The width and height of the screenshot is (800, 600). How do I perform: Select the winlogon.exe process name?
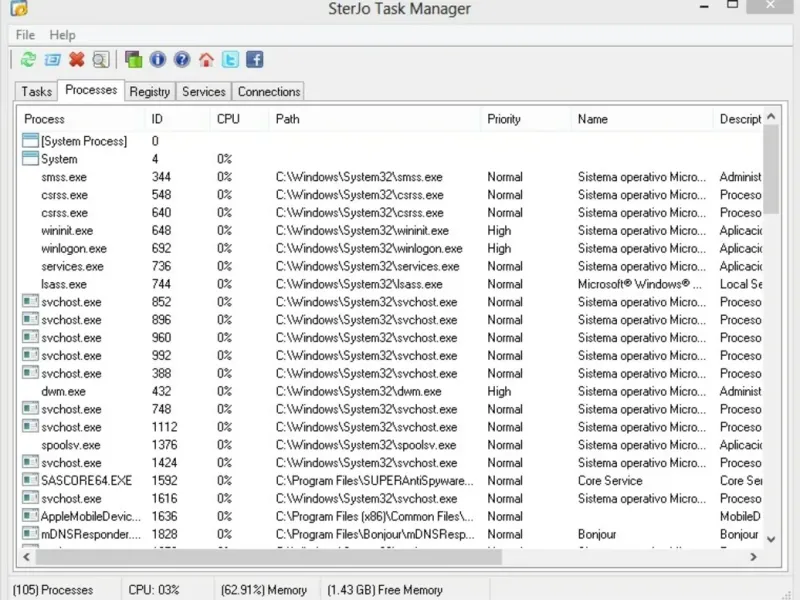click(74, 248)
